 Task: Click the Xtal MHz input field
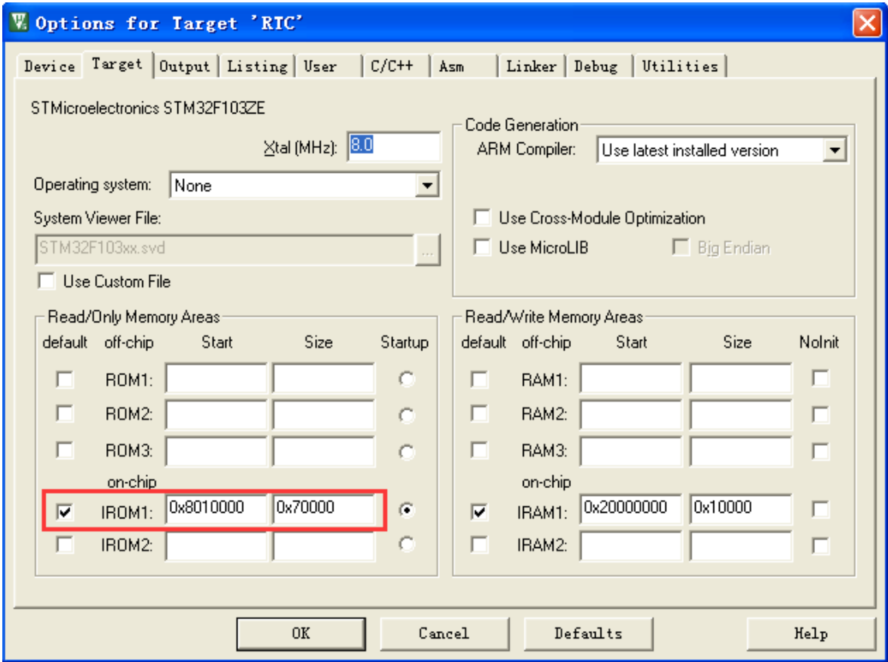tap(394, 147)
